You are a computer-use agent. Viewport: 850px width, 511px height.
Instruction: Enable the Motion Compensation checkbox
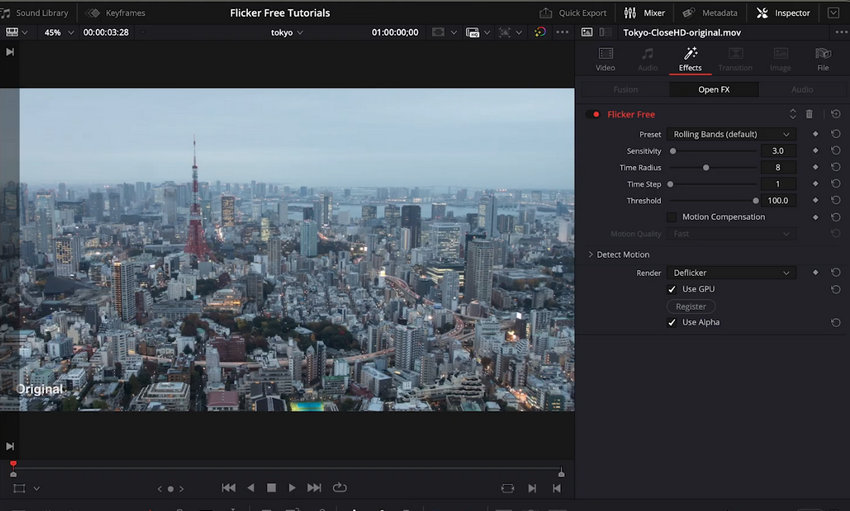point(672,217)
